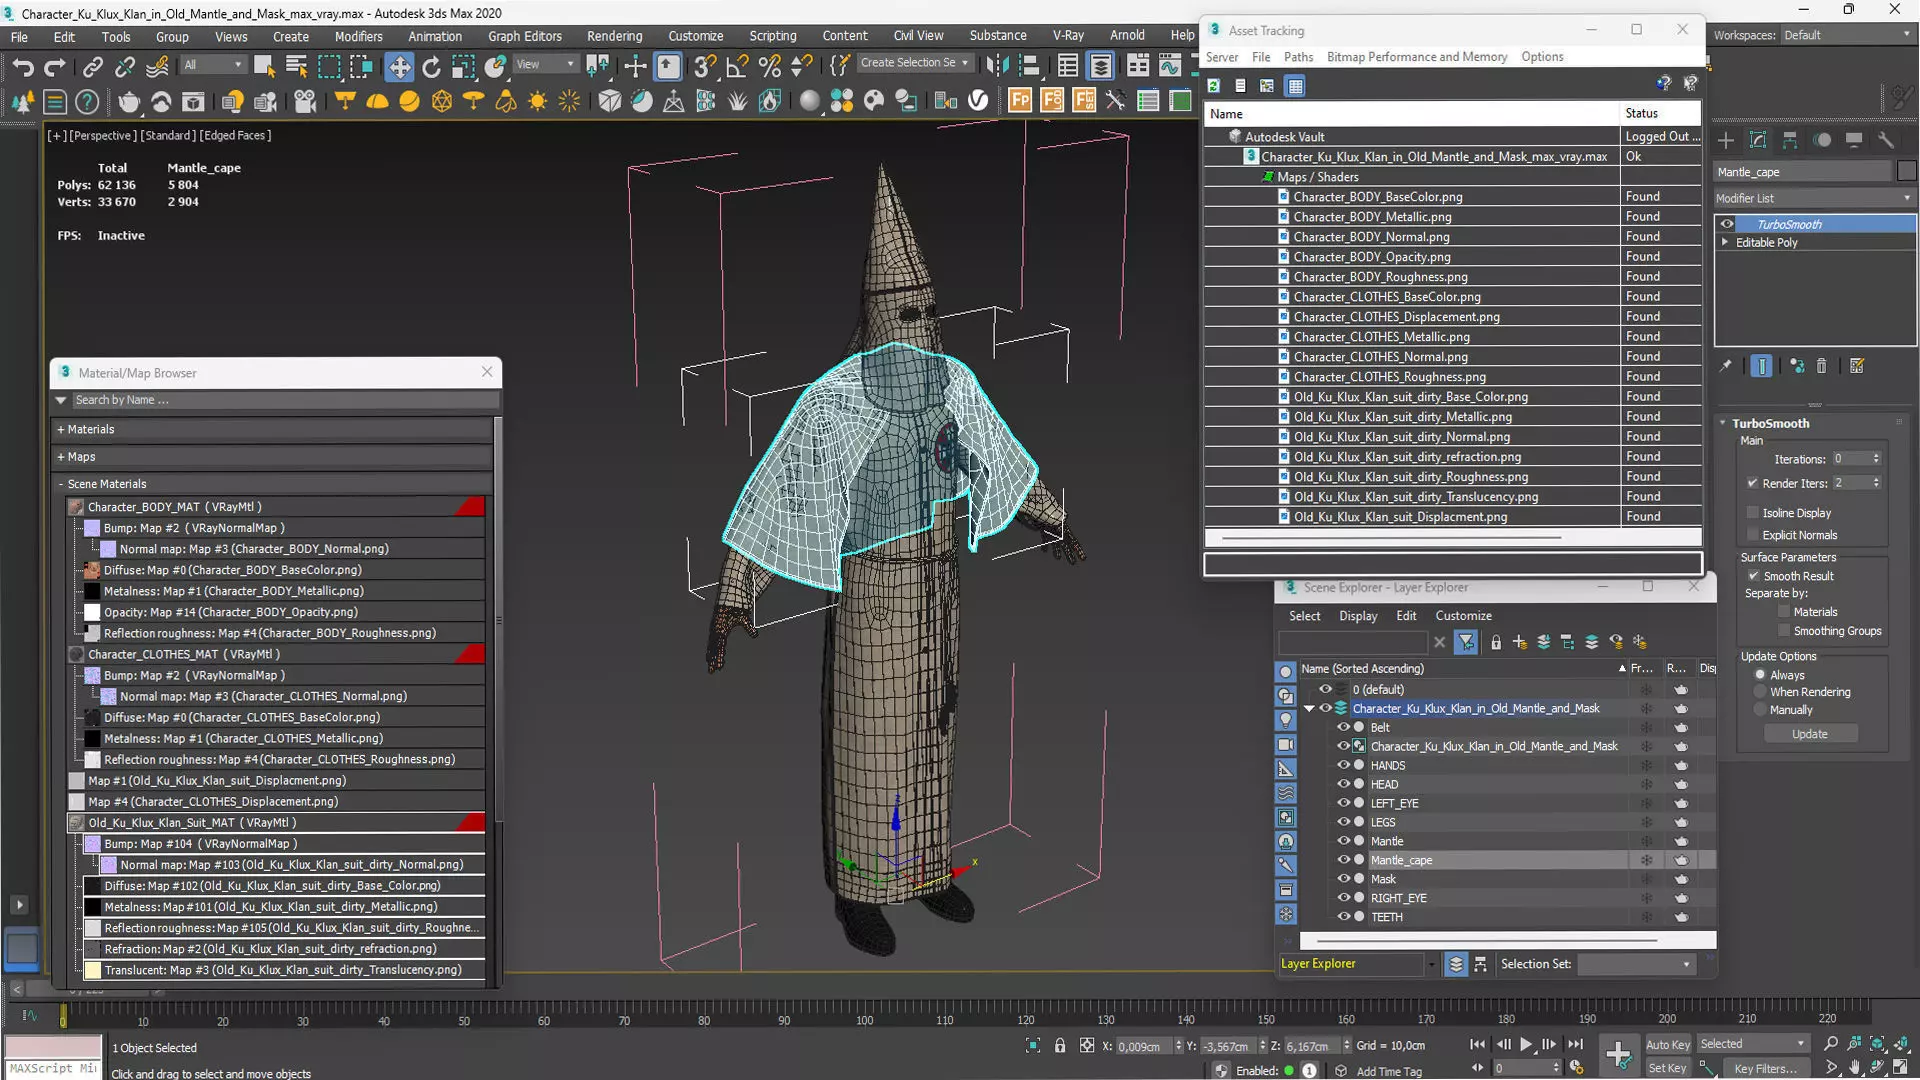Screen dimensions: 1920x1080
Task: Toggle the filter funnel in Scene Explorer
Action: (1466, 642)
